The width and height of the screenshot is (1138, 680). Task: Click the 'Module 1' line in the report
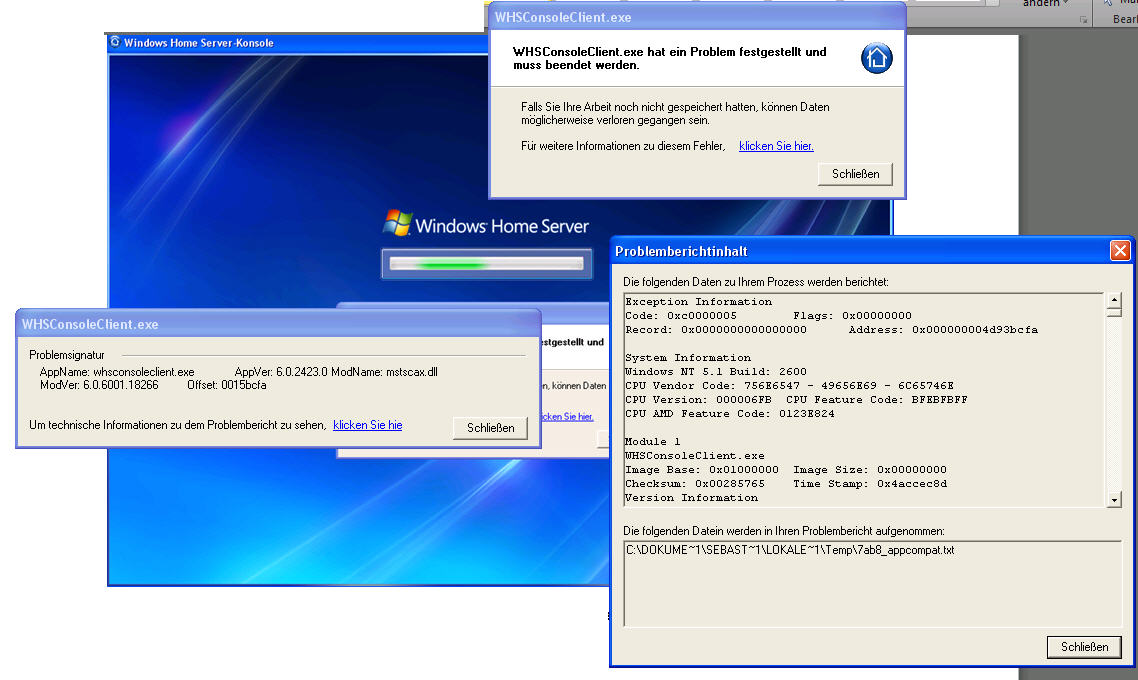pos(652,441)
